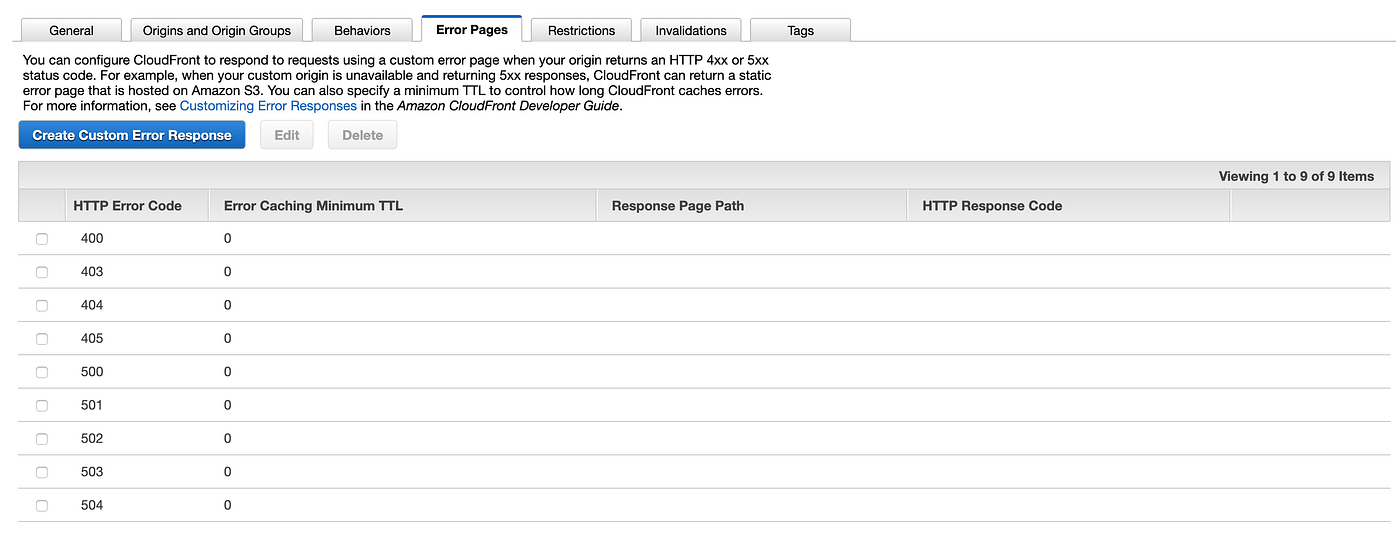Click the Viewing 1 to 9 of 9 Items text
This screenshot has height=538, width=1400.
coord(1296,176)
